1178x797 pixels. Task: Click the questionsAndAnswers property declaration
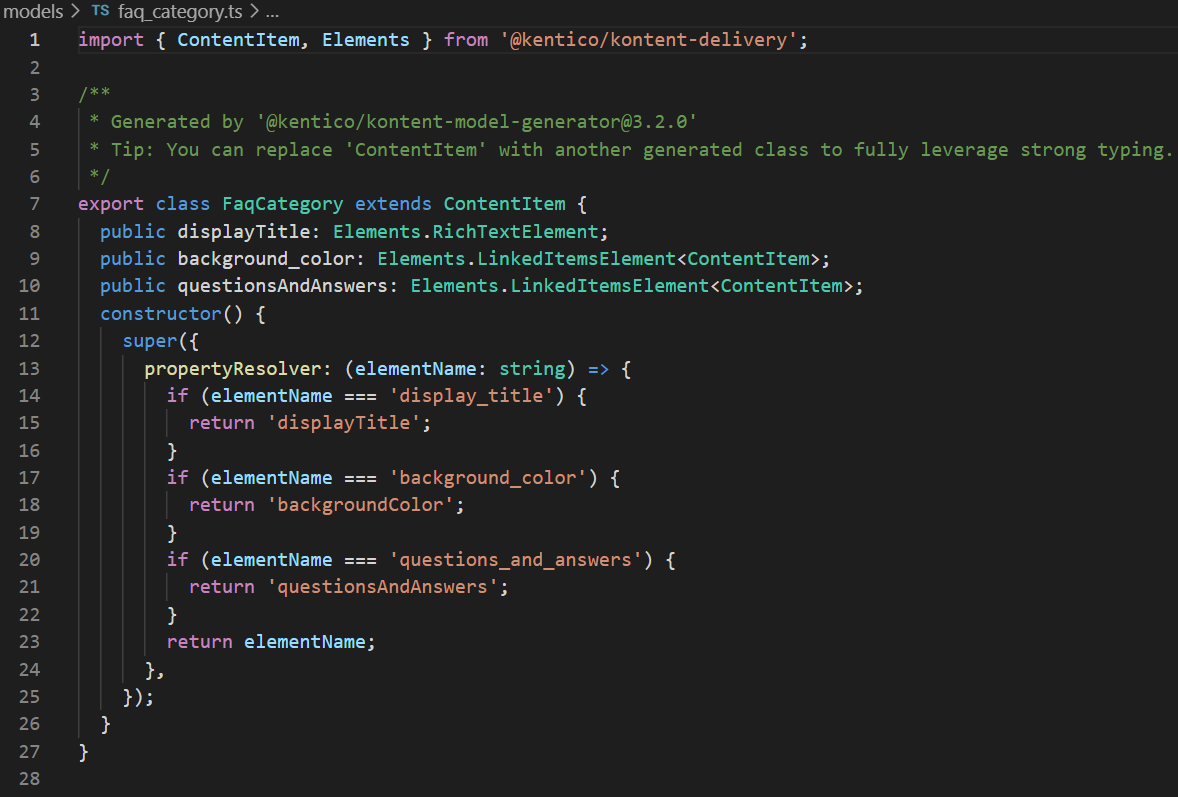282,285
